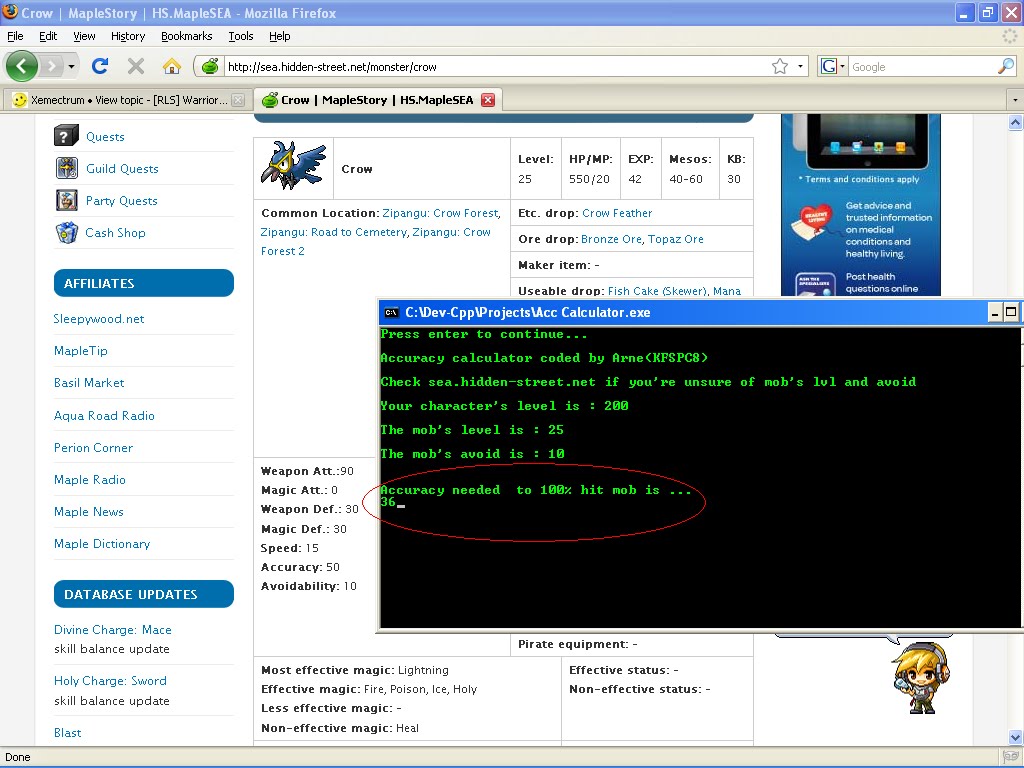Open the Party Quests link
Image resolution: width=1024 pixels, height=768 pixels.
(121, 200)
